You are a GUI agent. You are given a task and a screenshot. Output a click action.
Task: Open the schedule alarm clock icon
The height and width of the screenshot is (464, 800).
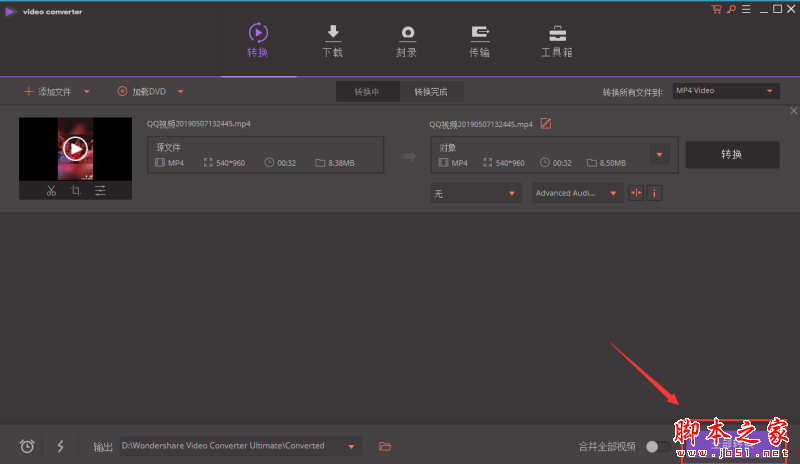(x=27, y=447)
